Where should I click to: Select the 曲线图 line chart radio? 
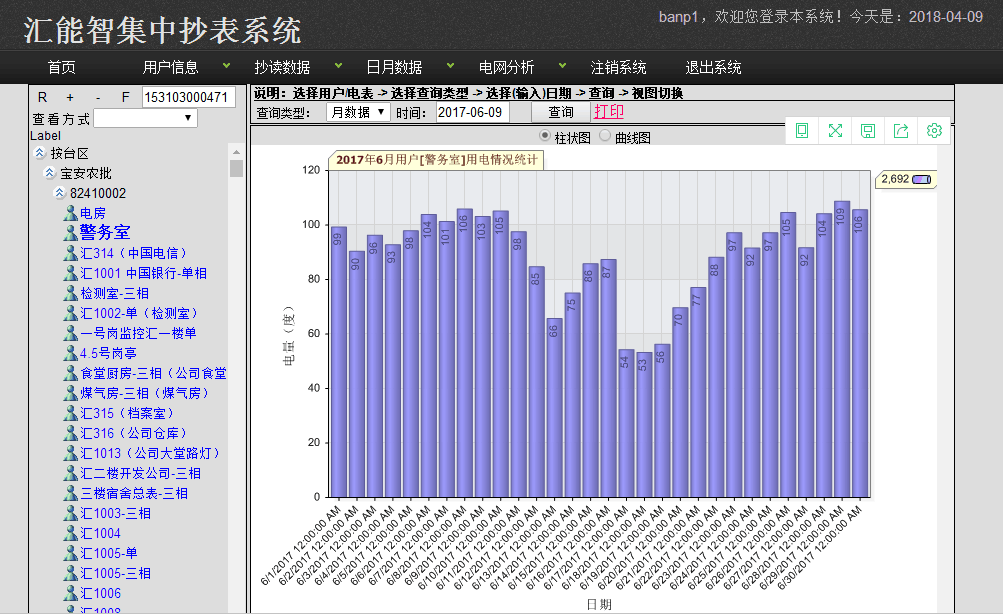605,136
